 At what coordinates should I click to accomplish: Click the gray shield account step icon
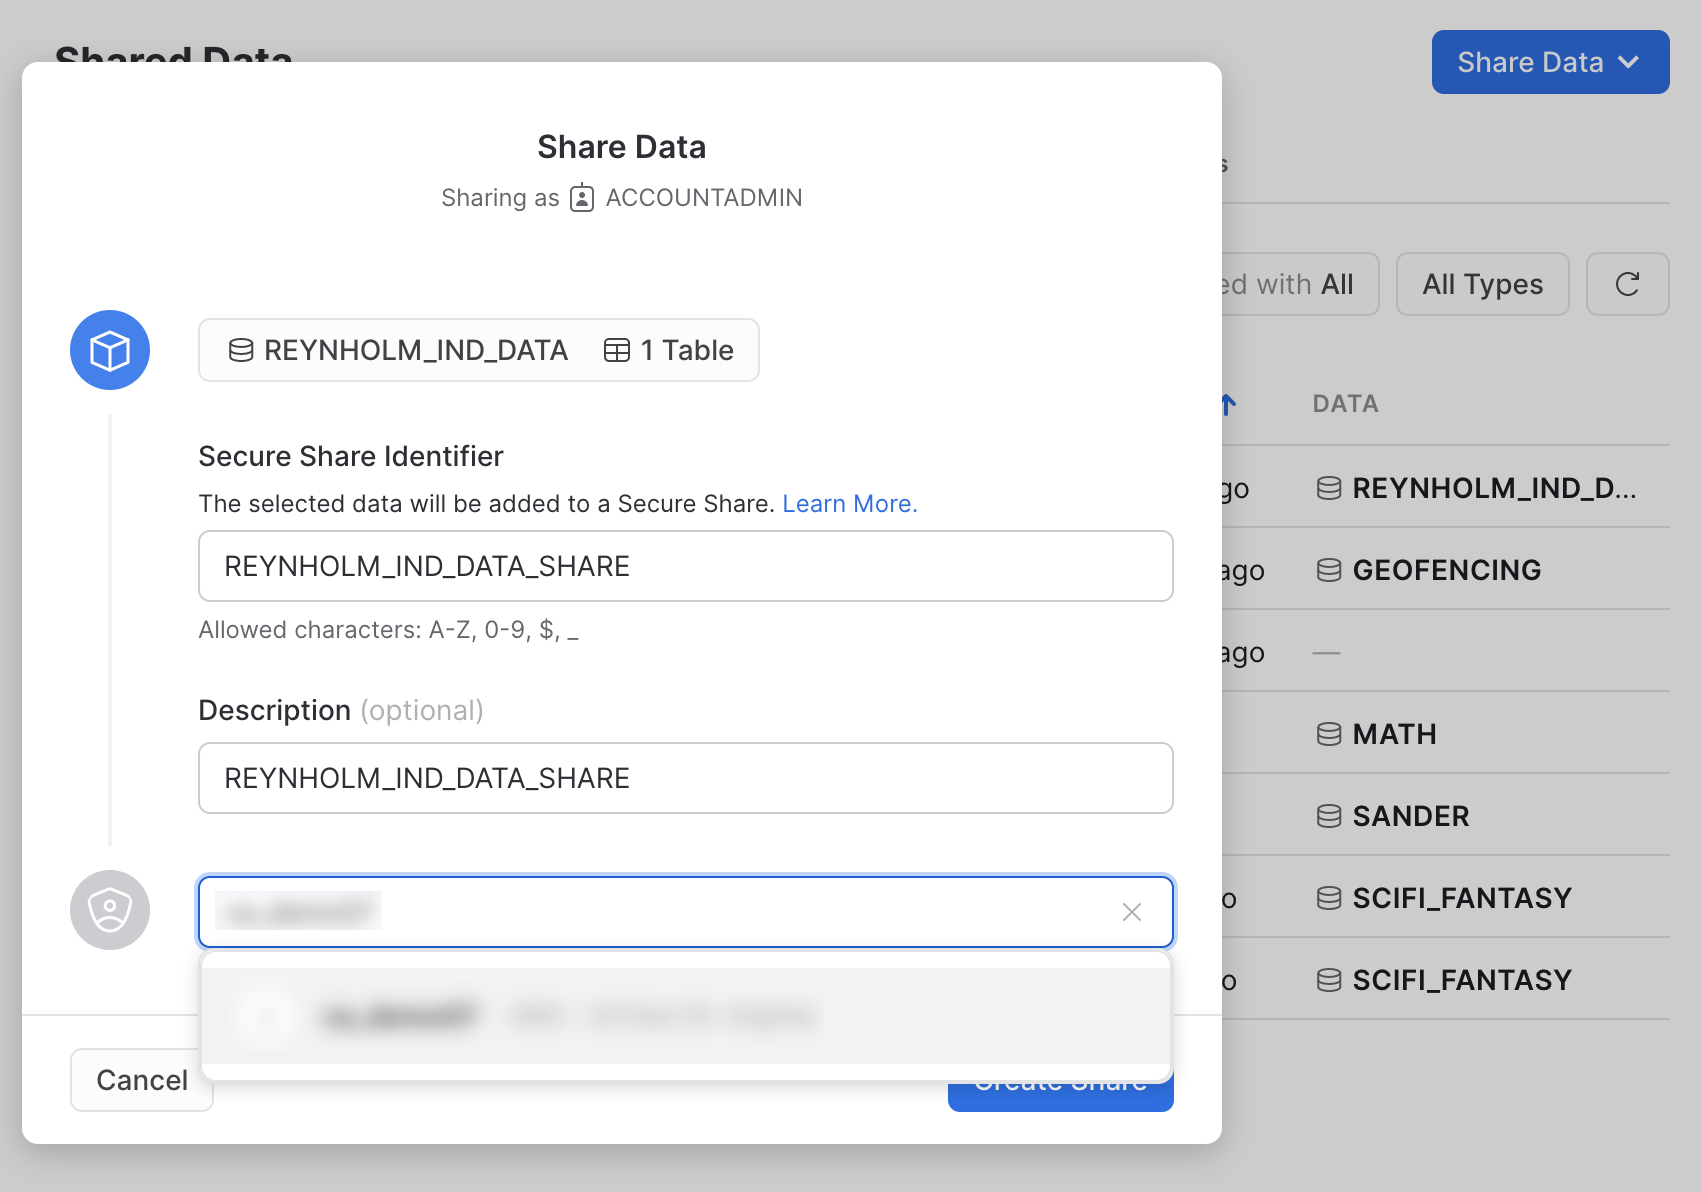coord(110,910)
